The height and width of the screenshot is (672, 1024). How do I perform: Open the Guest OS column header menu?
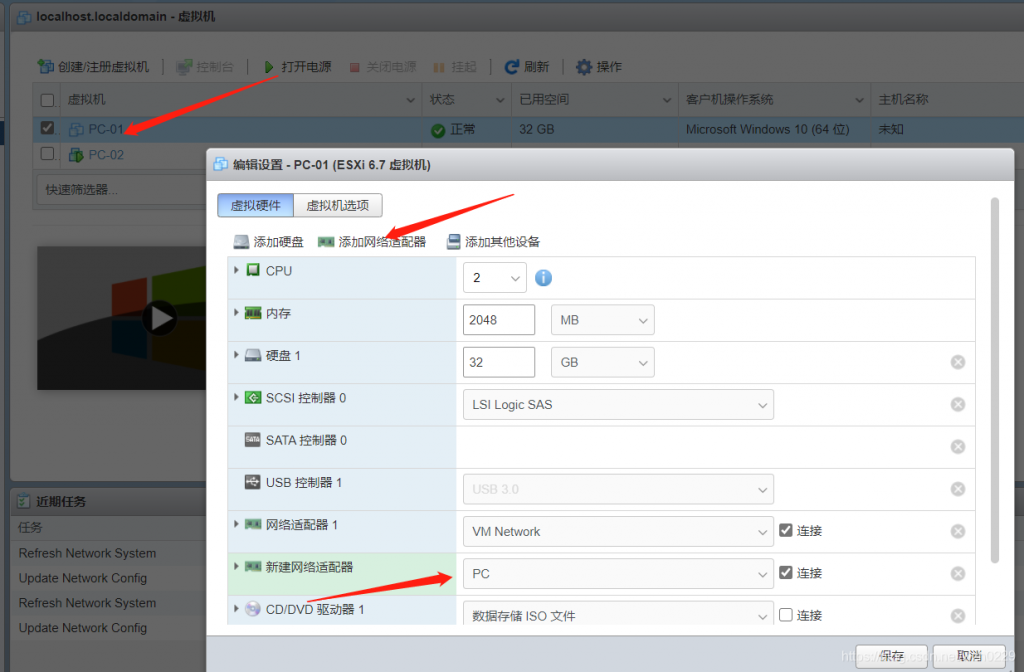[859, 100]
